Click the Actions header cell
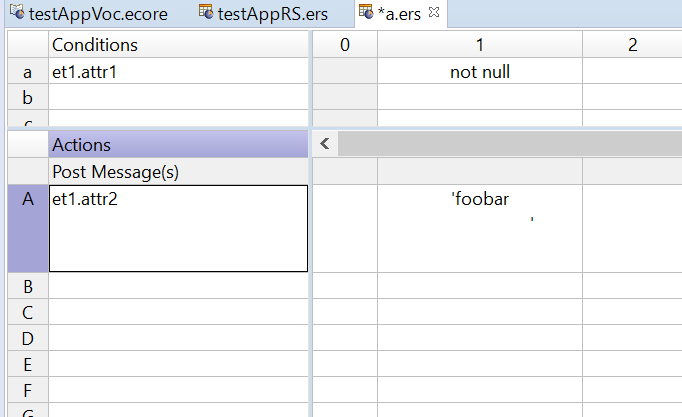682x417 pixels. [178, 145]
